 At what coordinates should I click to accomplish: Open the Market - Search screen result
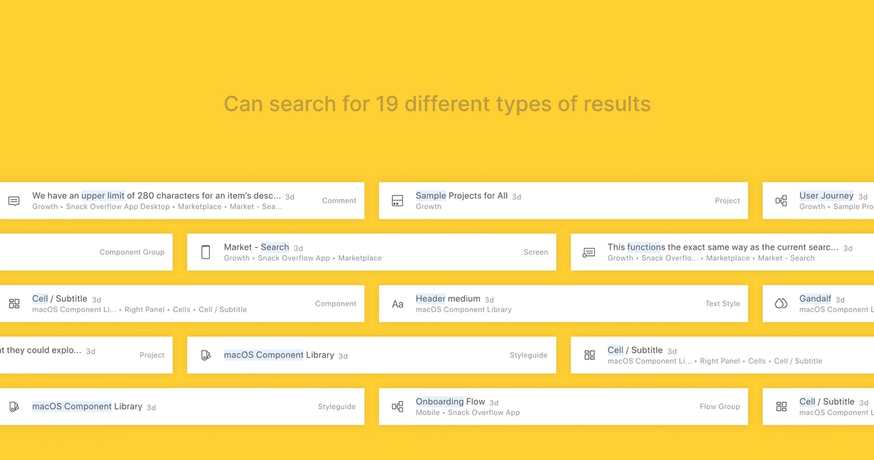click(x=372, y=252)
